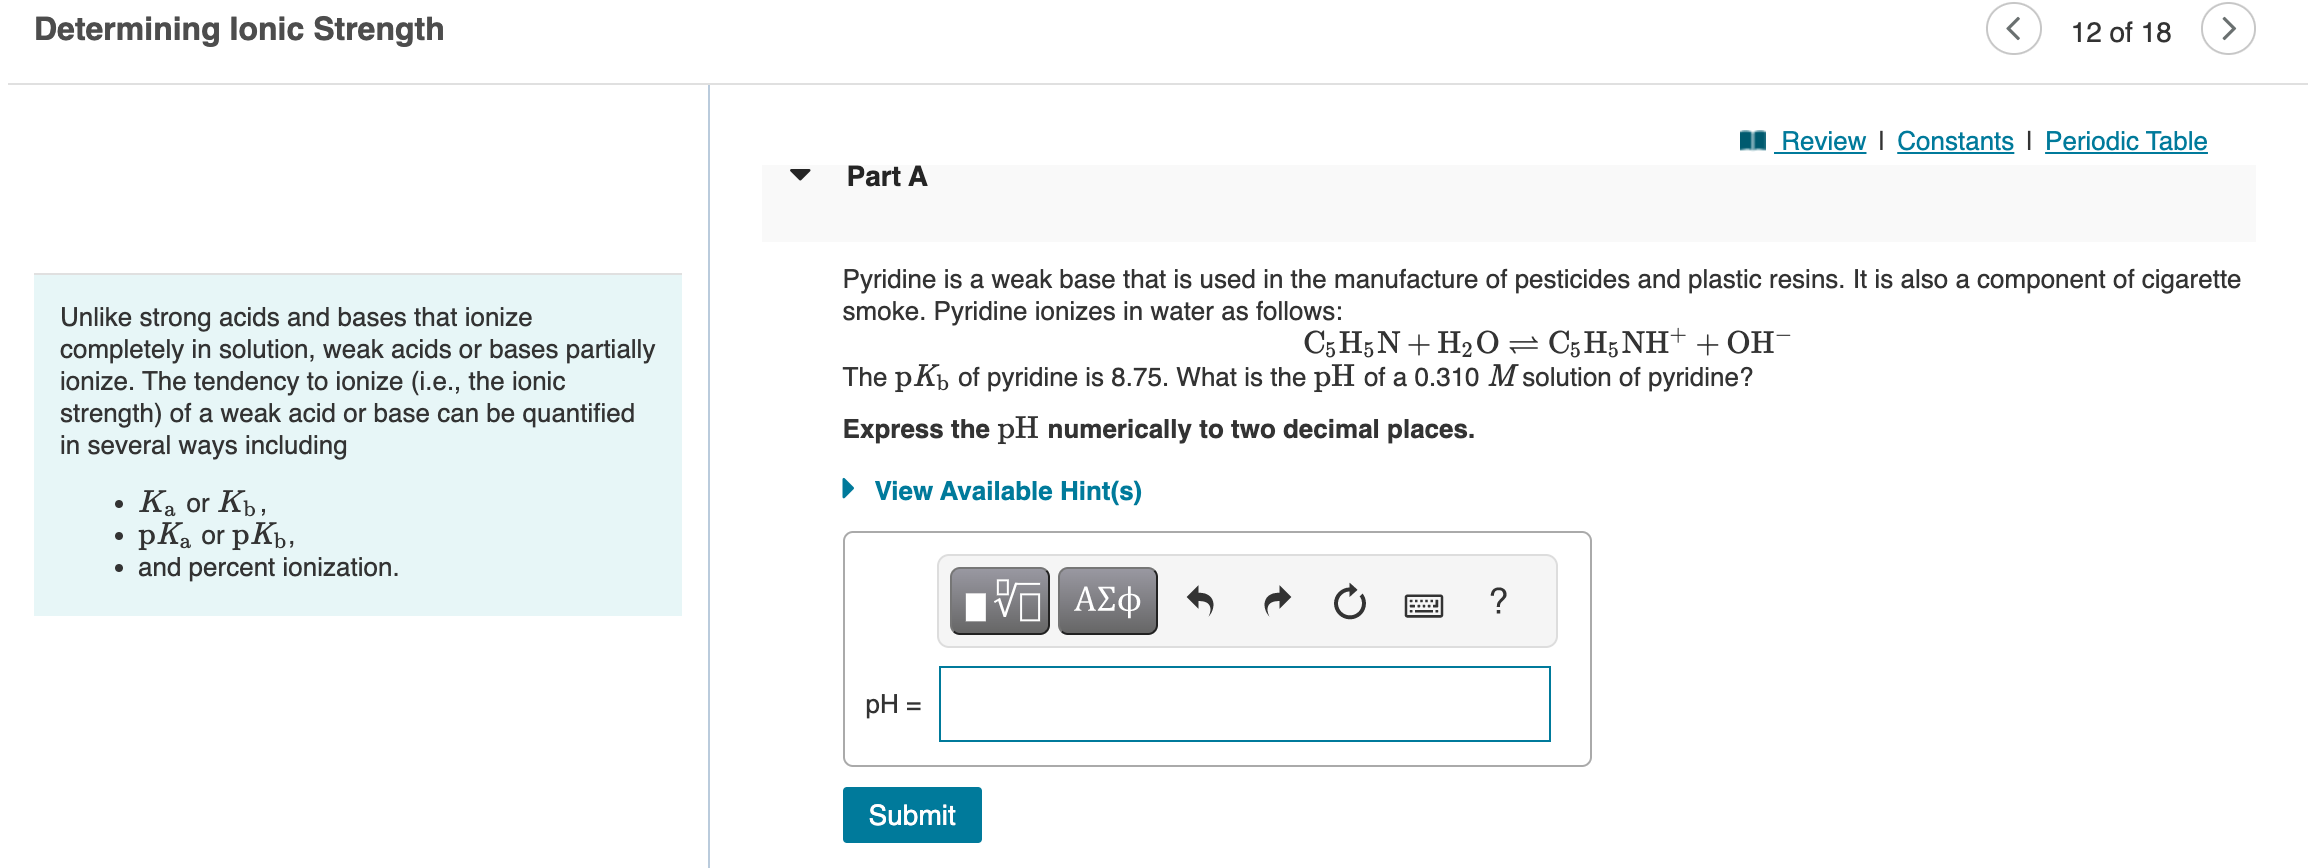
Task: Click the 12 of 18 page indicator
Action: coord(2121,31)
